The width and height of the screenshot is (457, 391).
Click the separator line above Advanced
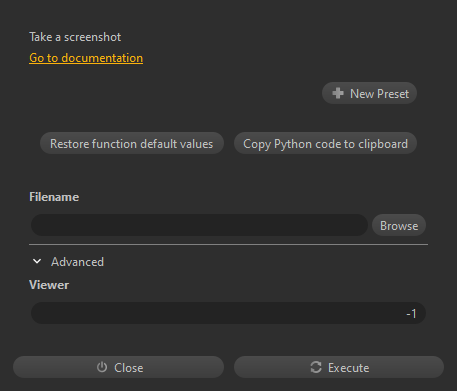pos(228,245)
